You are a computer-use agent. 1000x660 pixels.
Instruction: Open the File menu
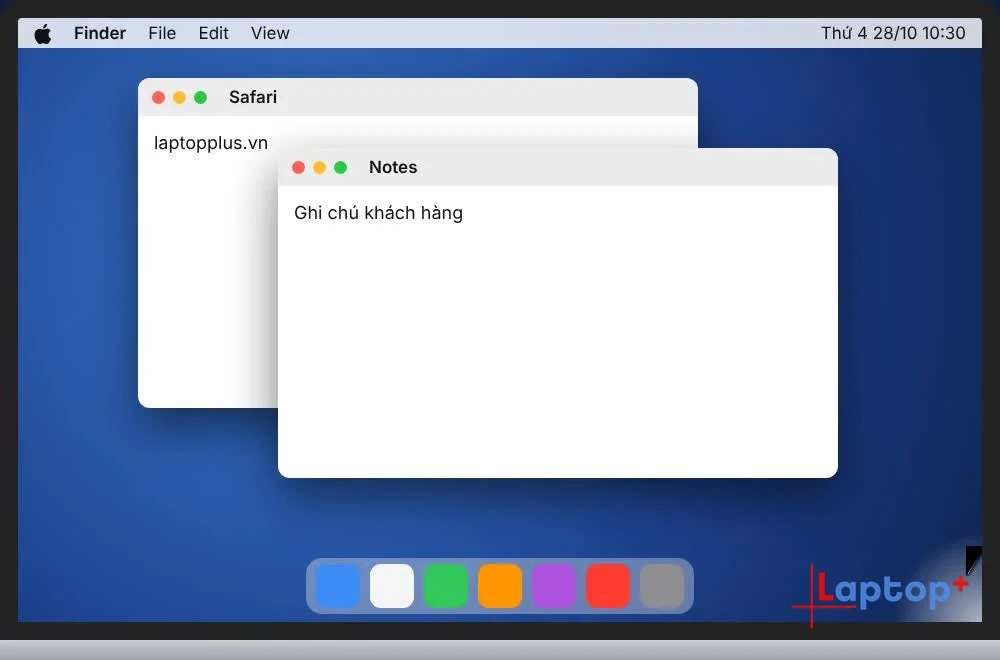(x=162, y=33)
